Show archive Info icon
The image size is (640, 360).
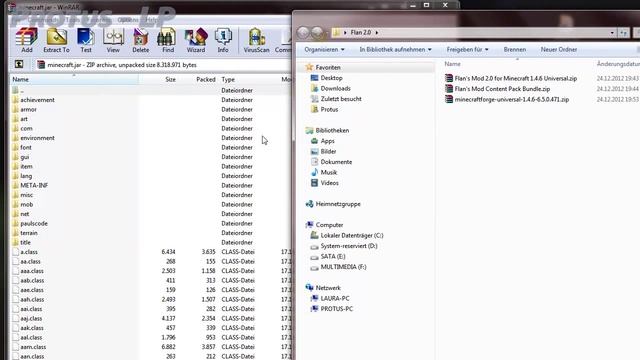click(223, 40)
